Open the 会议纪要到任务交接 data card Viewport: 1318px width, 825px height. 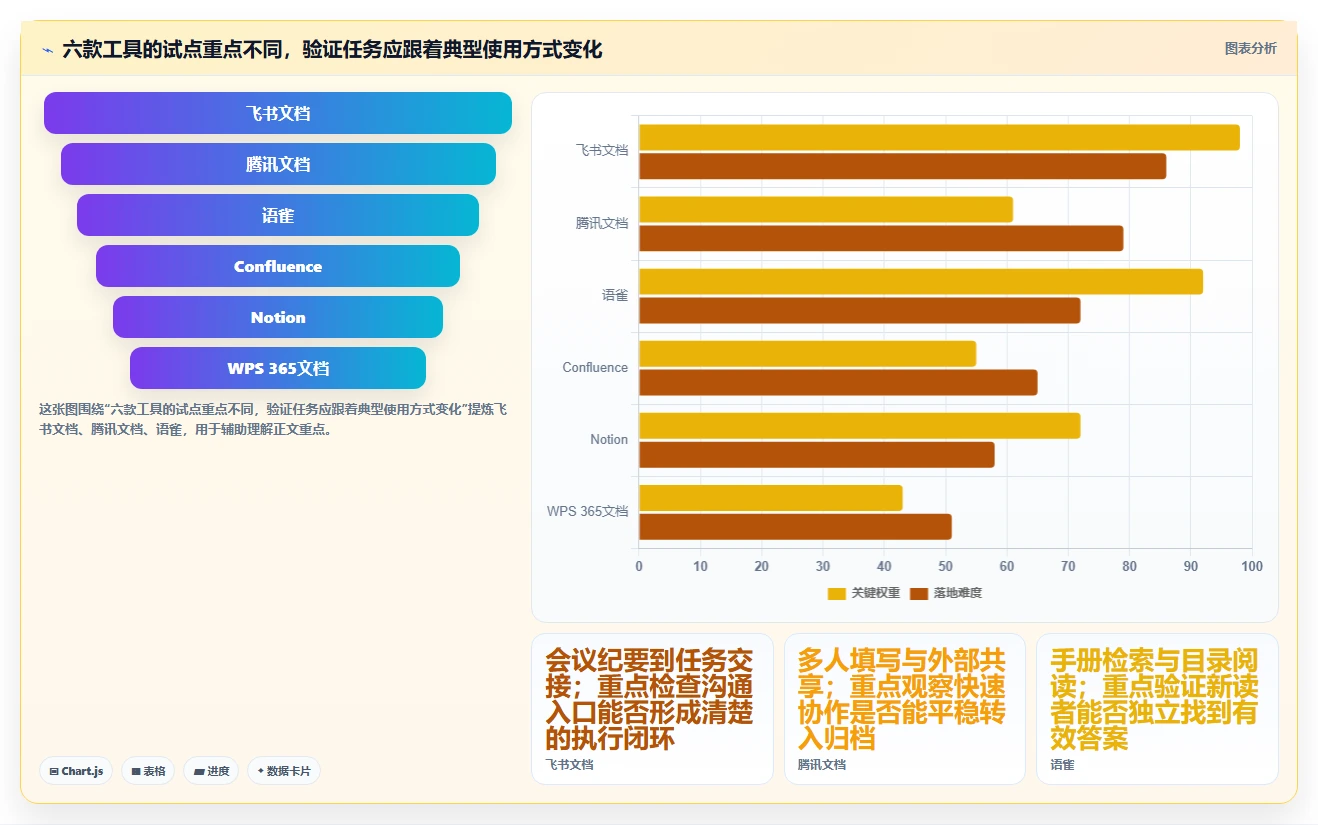(x=652, y=709)
